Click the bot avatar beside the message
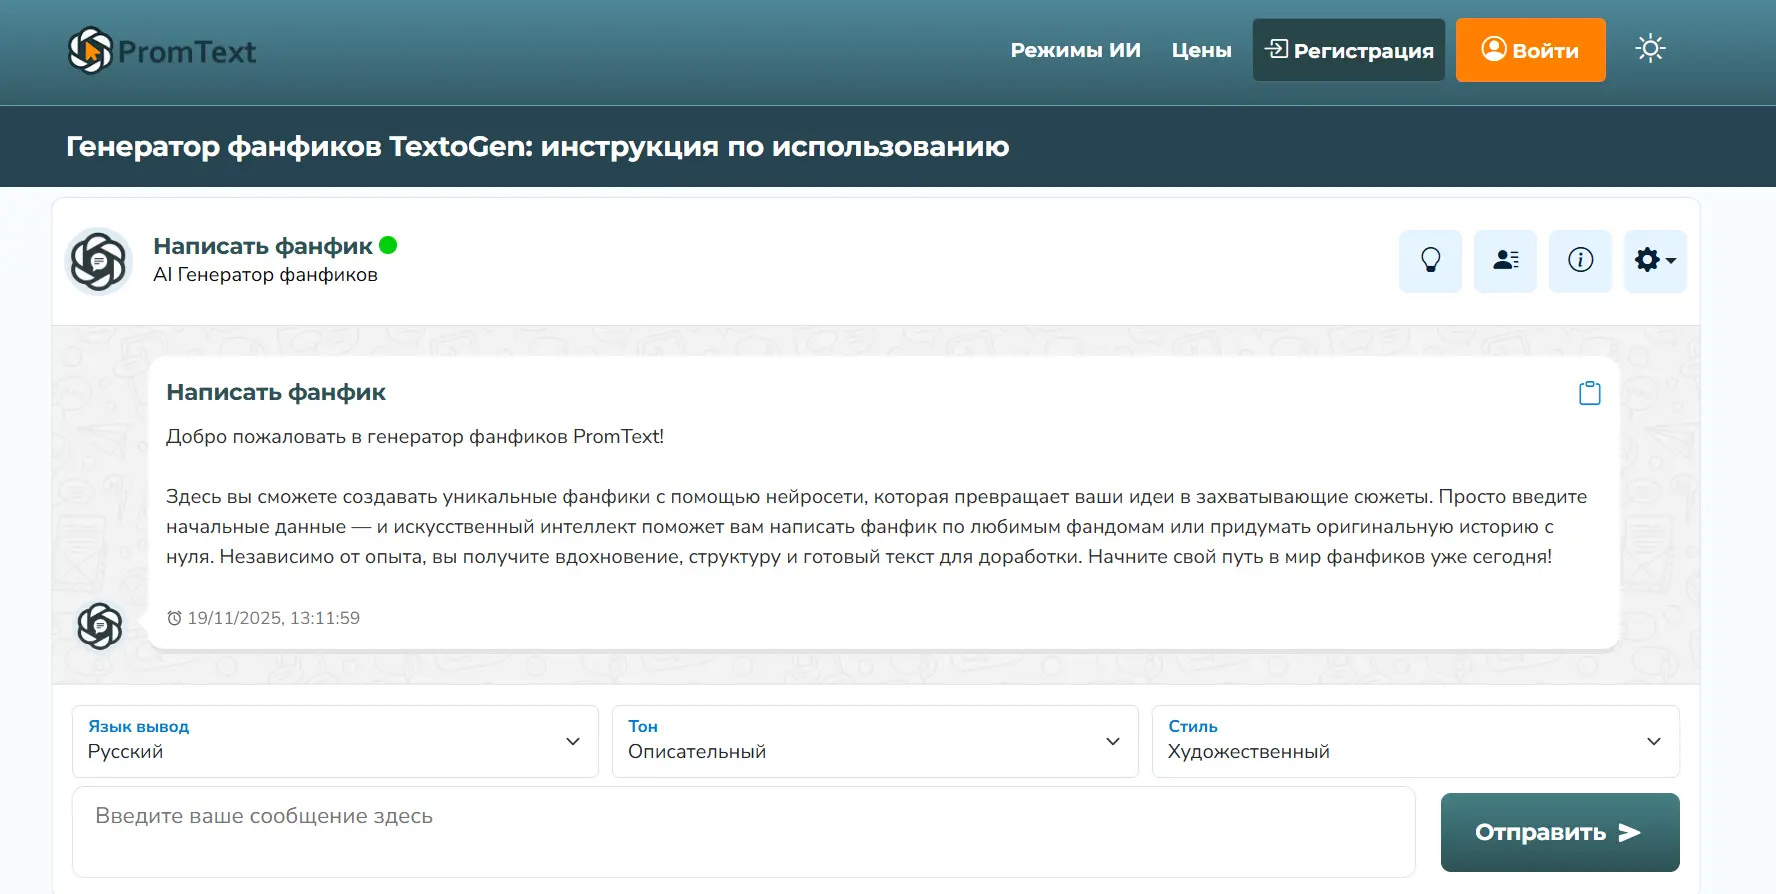Screen dimensions: 1776x894 (x=100, y=627)
